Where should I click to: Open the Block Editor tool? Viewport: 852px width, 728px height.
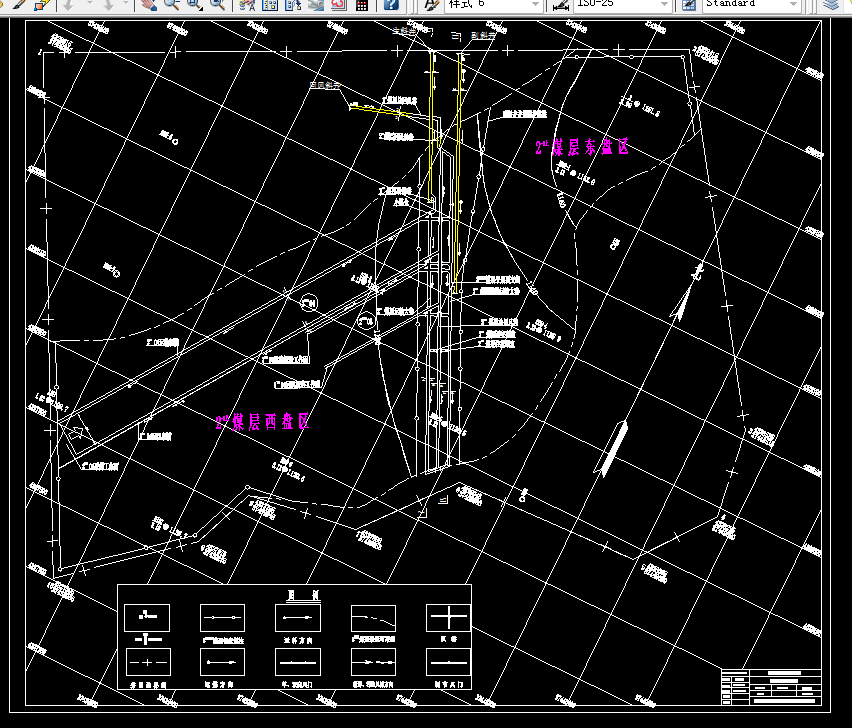pos(42,4)
